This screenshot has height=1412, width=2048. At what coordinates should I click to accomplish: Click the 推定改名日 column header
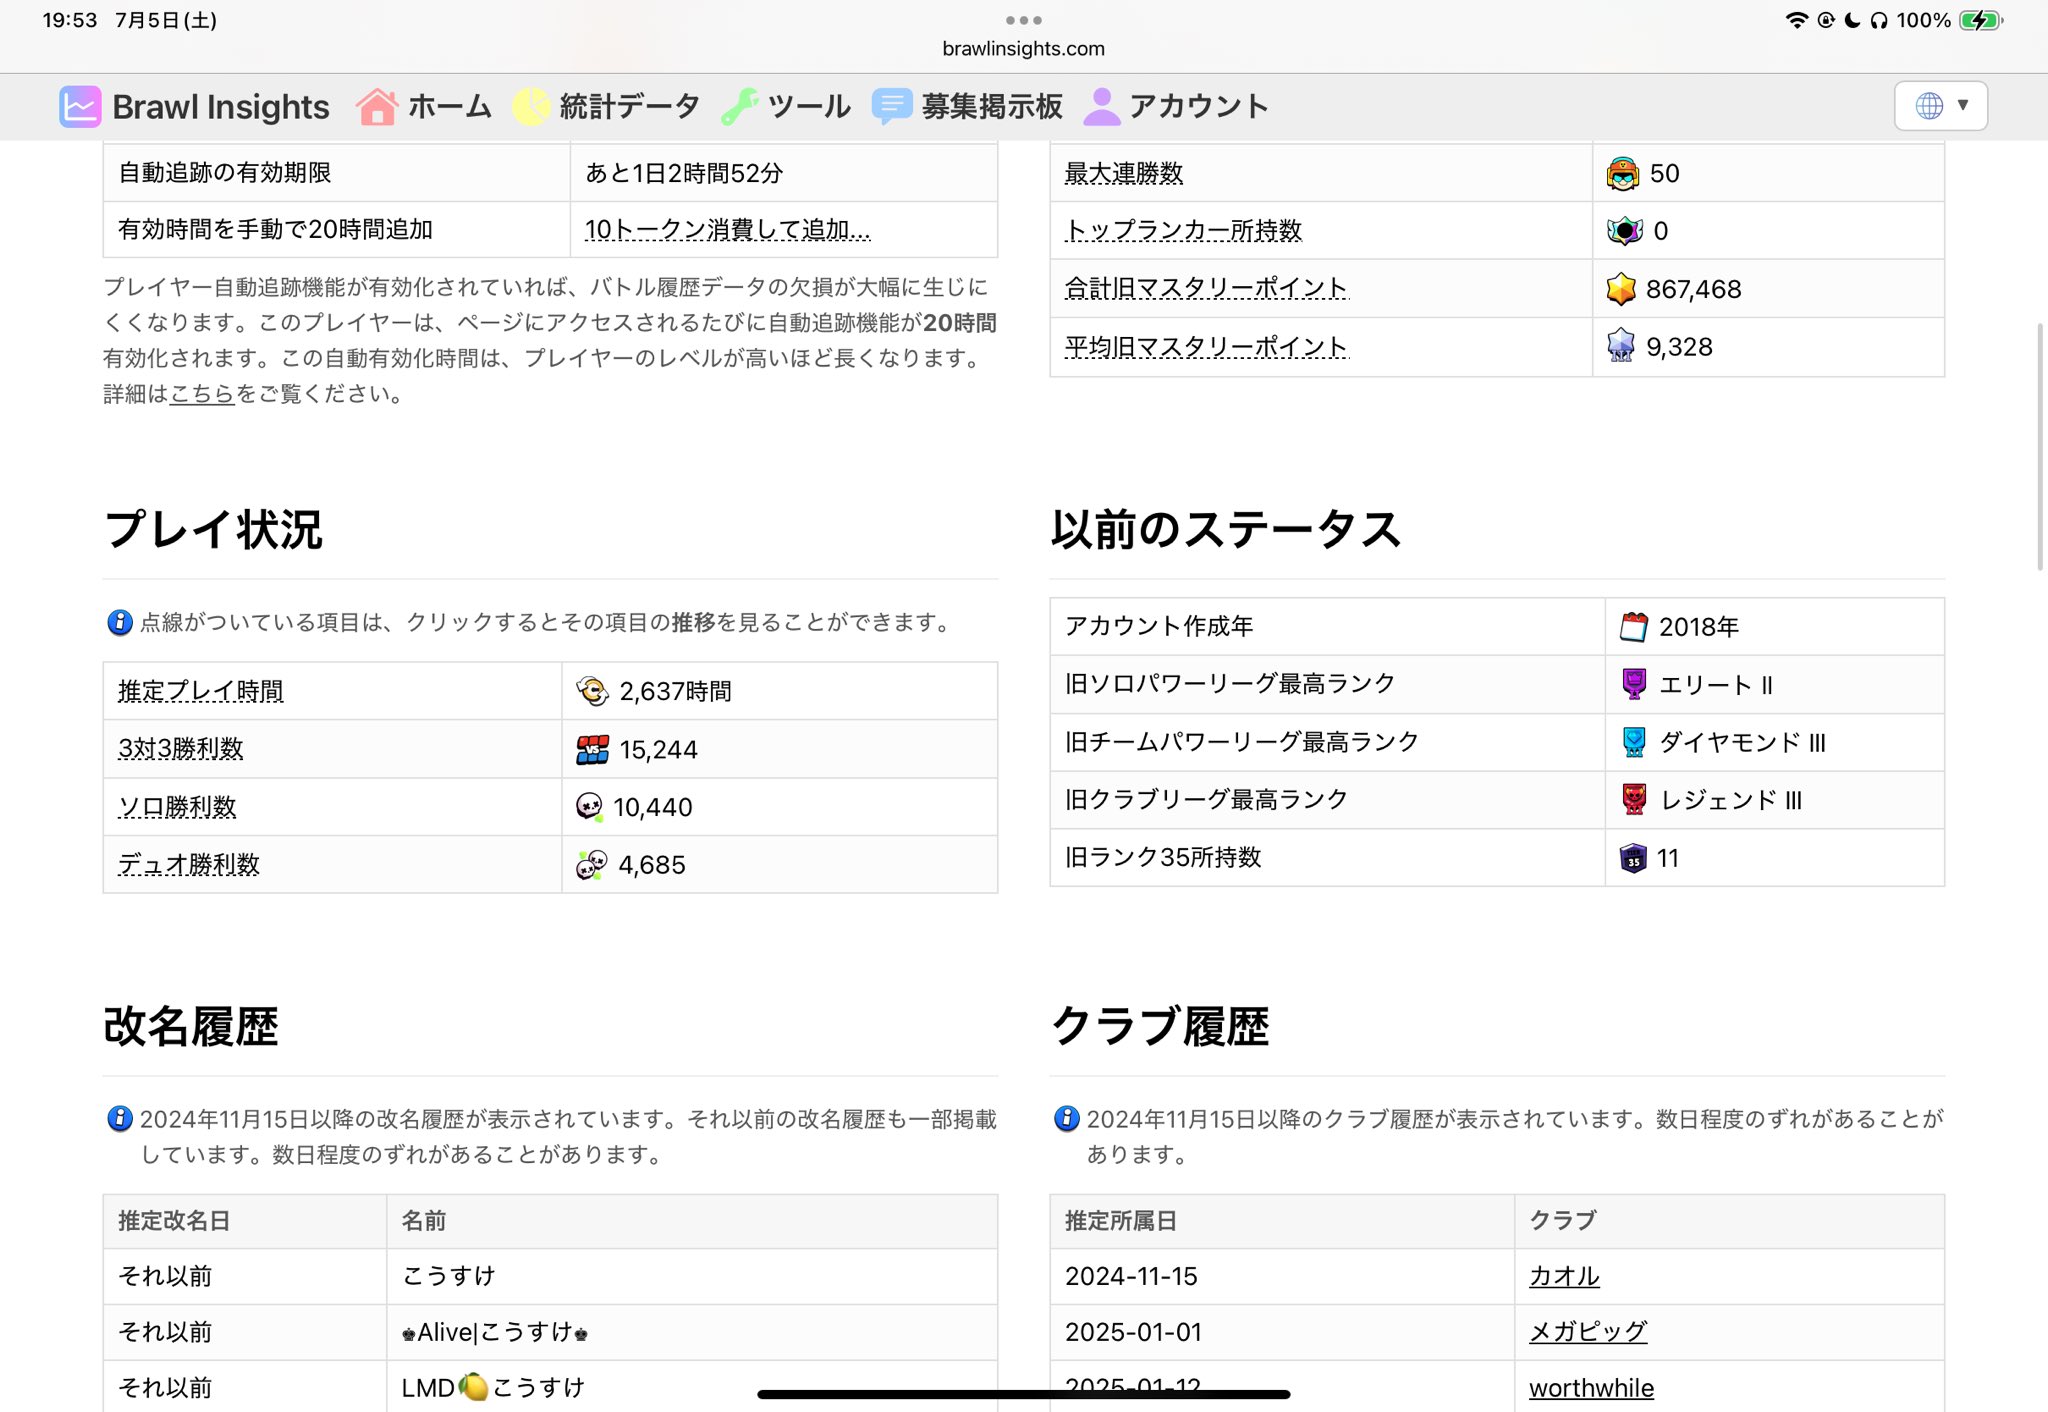pos(245,1221)
